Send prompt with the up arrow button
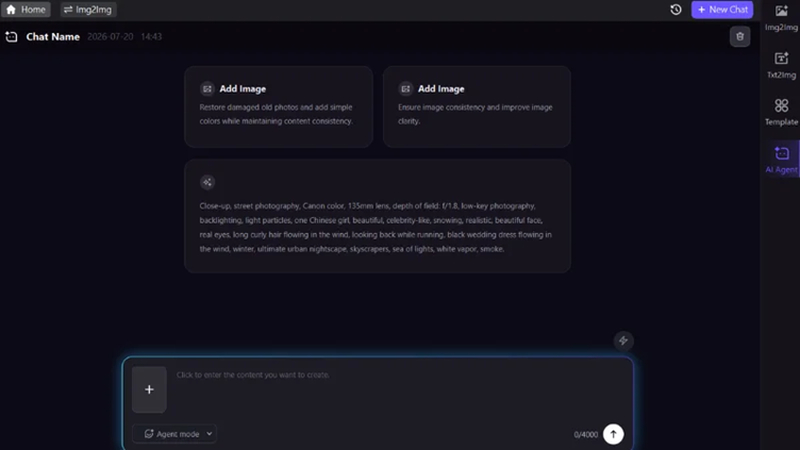 tap(613, 434)
